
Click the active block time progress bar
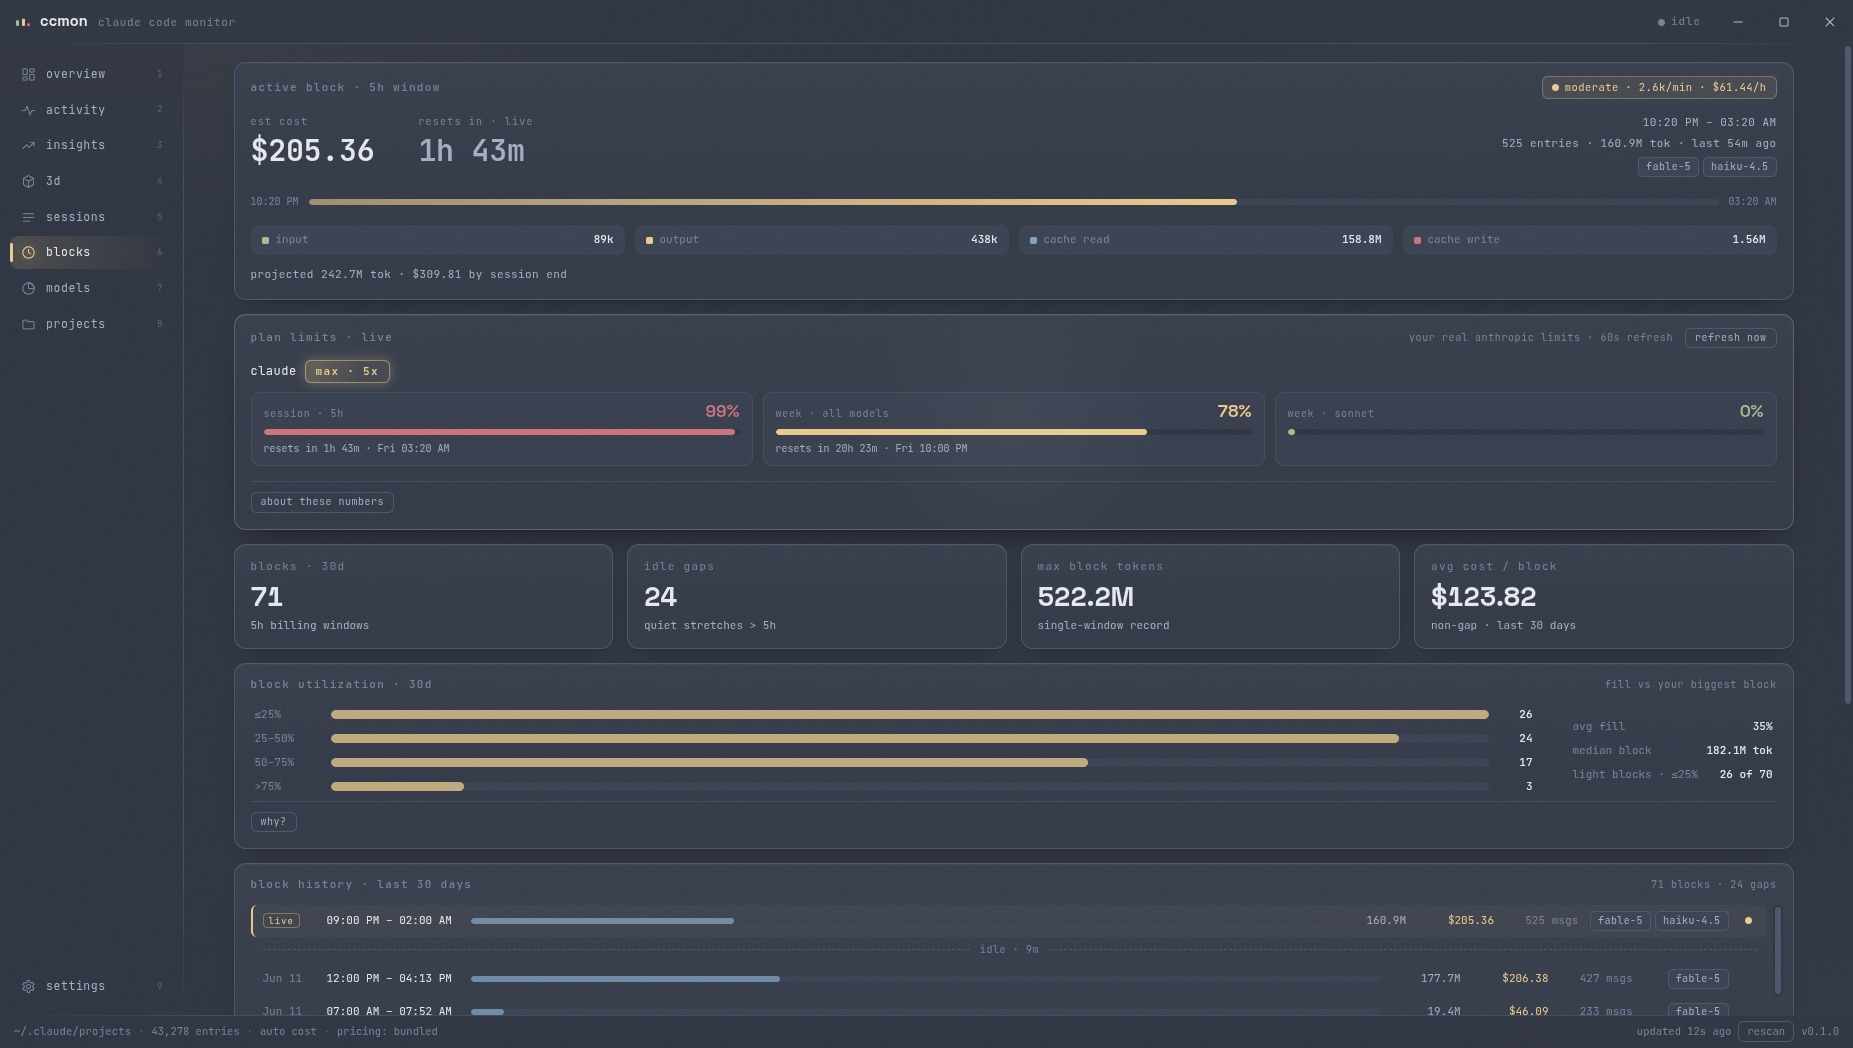(1013, 202)
